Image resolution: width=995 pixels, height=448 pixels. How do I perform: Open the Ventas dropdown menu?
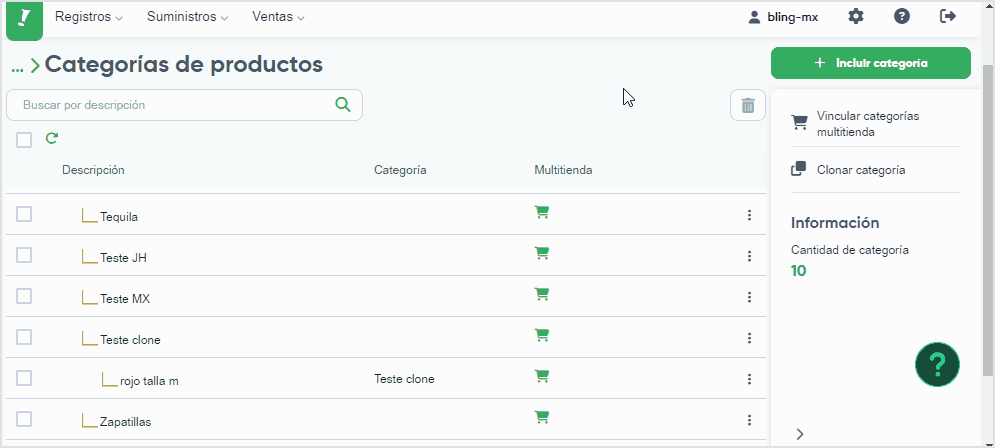click(279, 17)
